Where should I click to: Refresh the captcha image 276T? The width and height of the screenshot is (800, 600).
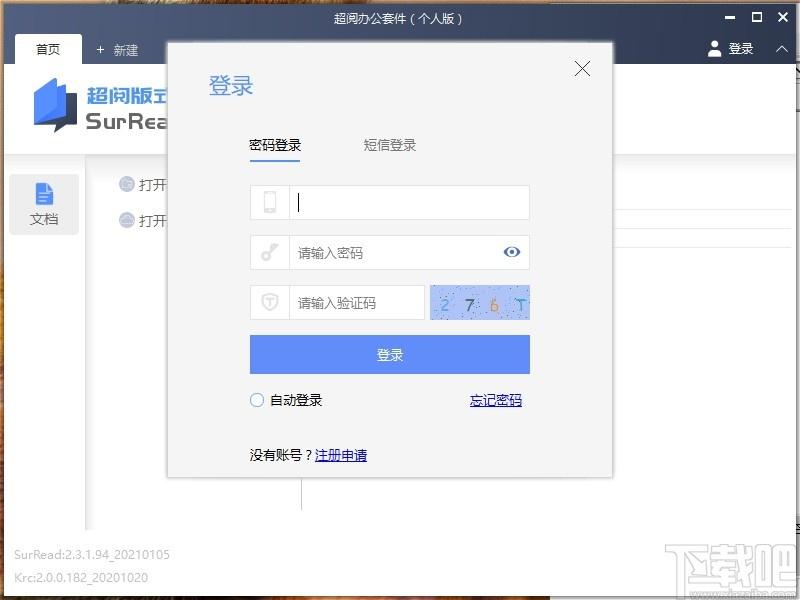point(480,303)
